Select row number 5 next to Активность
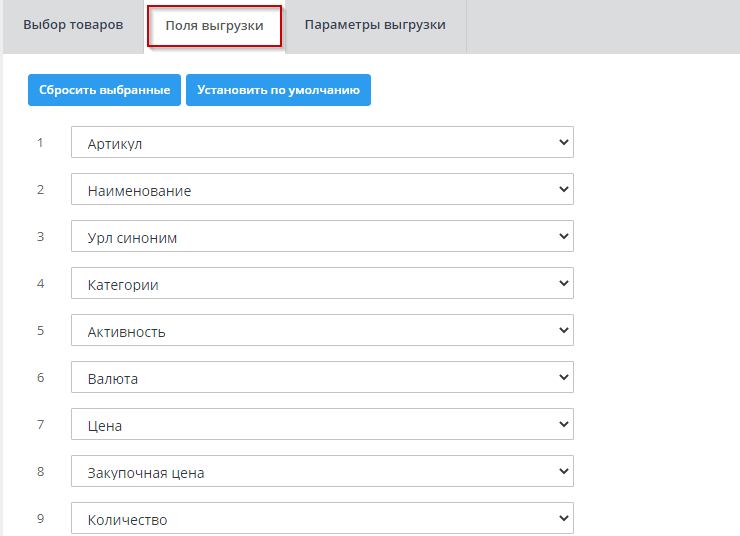The height and width of the screenshot is (536, 740). pyautogui.click(x=41, y=330)
